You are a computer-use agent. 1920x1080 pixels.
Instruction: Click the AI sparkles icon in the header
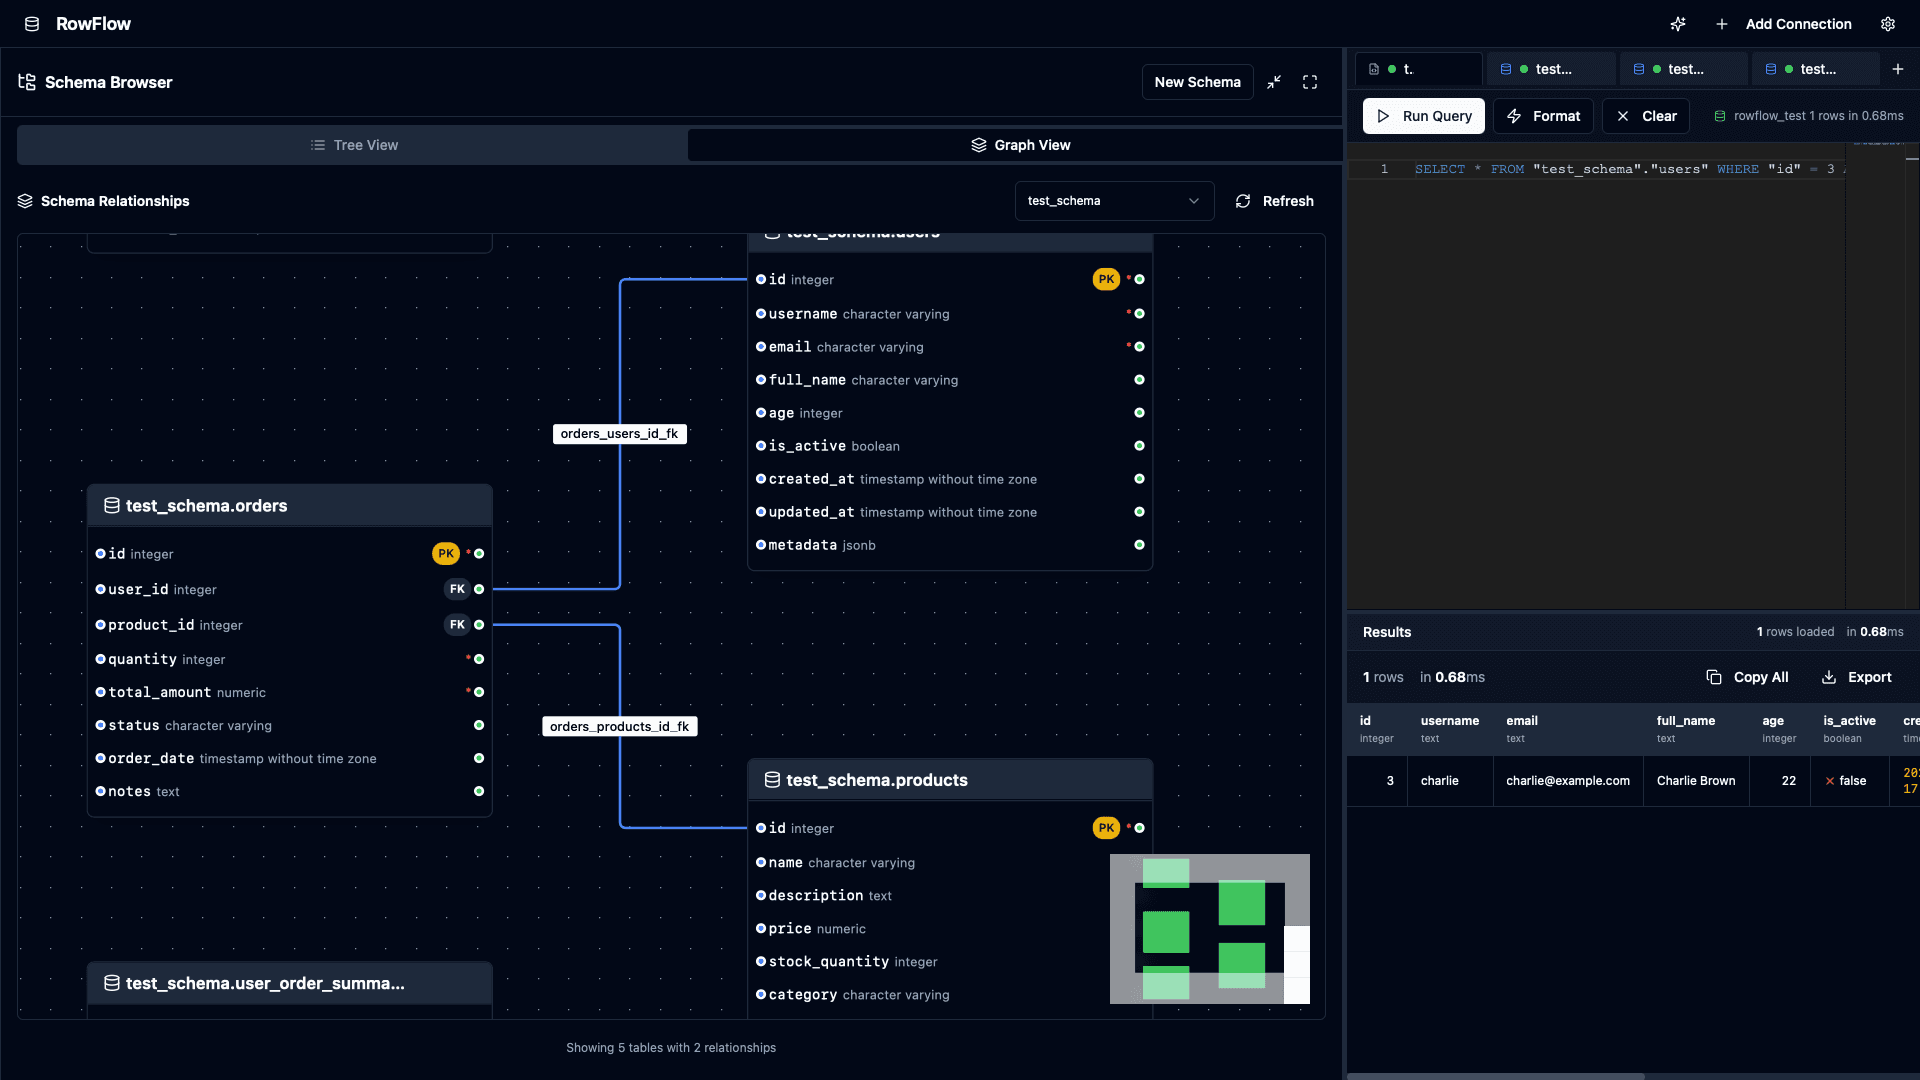pyautogui.click(x=1678, y=24)
